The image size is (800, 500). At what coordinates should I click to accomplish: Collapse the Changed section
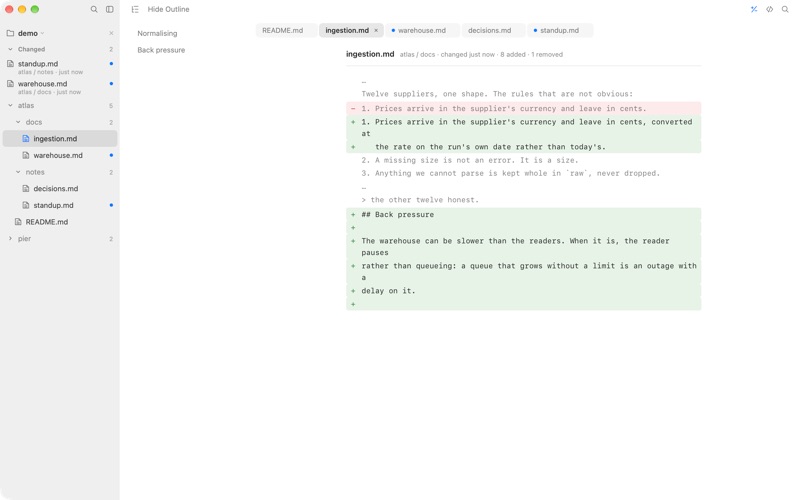point(10,49)
